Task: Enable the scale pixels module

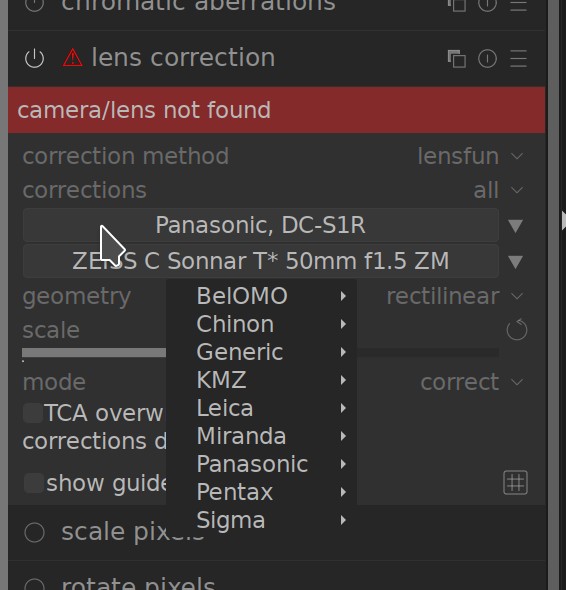Action: pyautogui.click(x=34, y=532)
